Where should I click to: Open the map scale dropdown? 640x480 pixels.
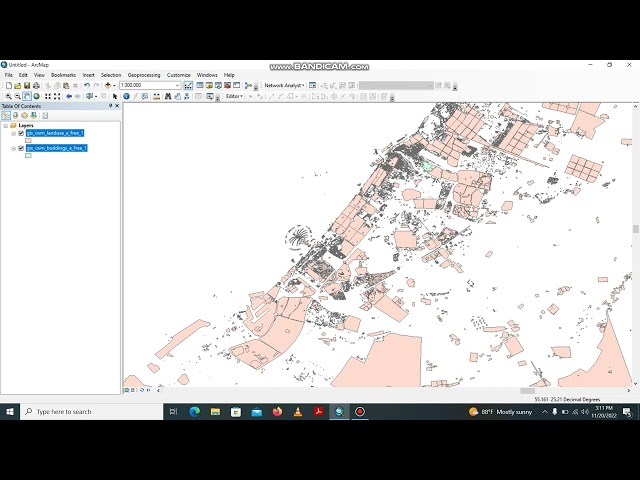(178, 85)
